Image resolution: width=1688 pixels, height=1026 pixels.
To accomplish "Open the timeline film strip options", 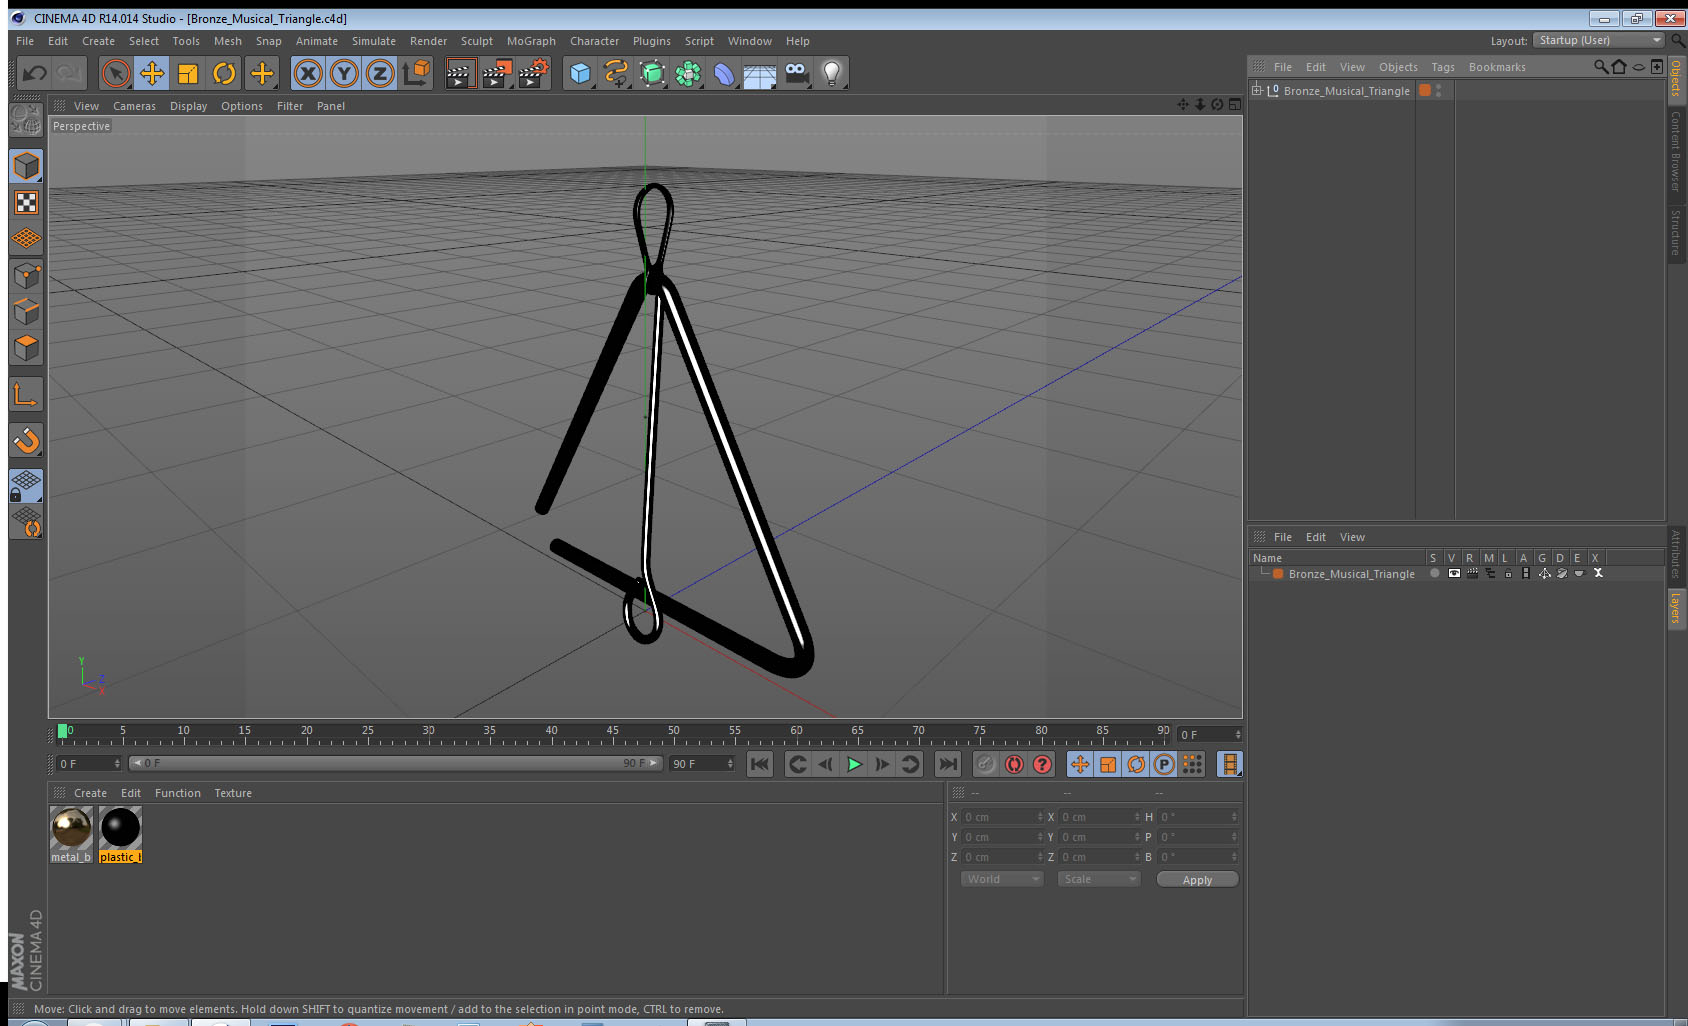I will [1230, 764].
